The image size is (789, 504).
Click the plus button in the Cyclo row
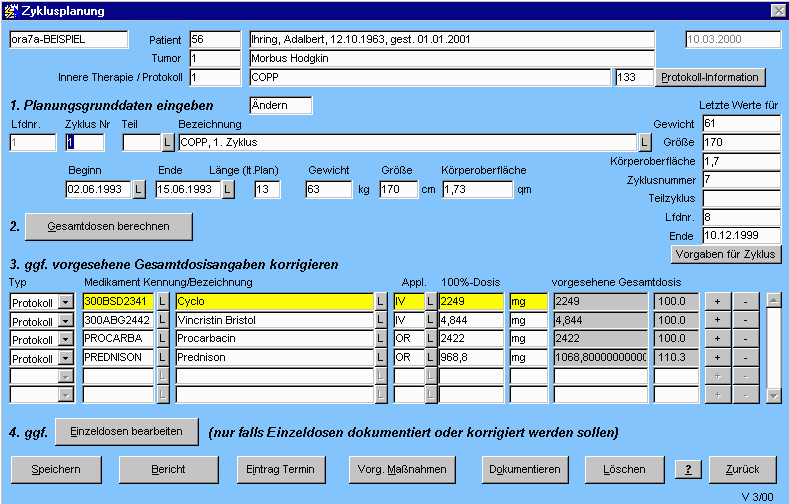(x=717, y=300)
